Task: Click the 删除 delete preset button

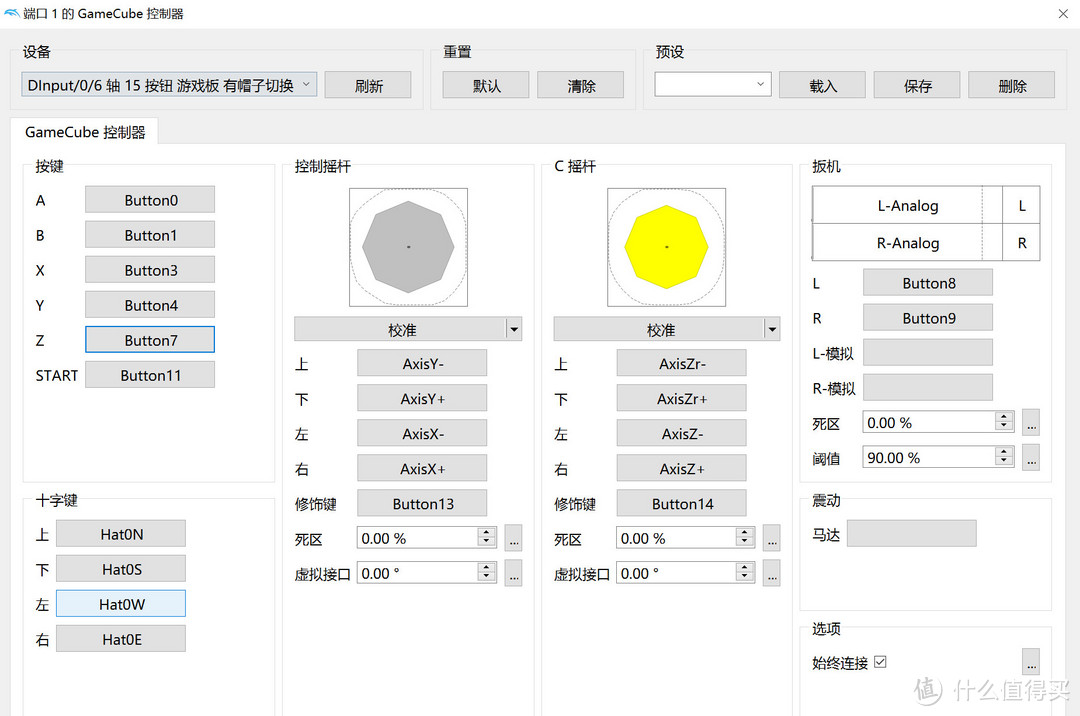Action: [1011, 85]
